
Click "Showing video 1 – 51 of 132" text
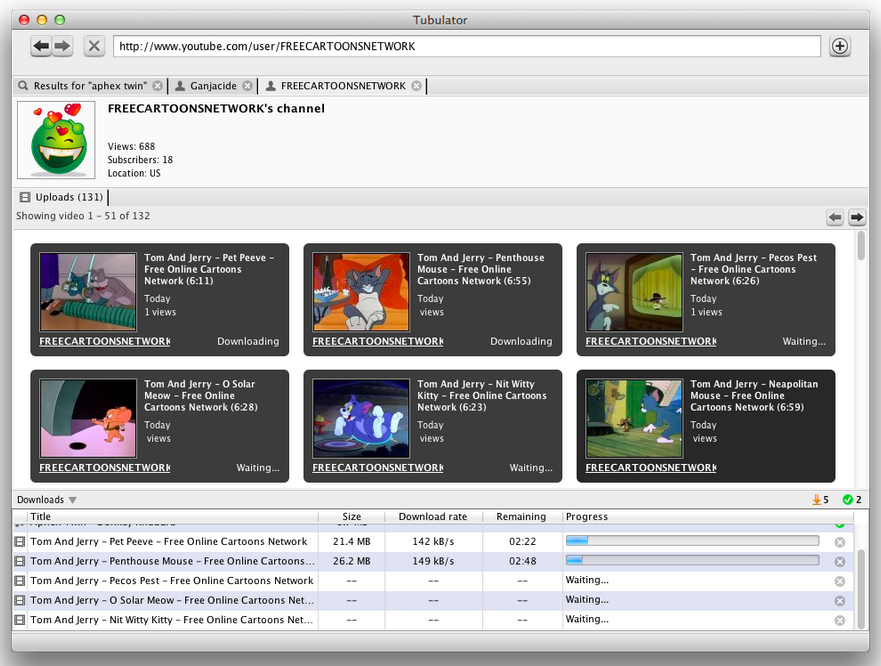point(83,216)
